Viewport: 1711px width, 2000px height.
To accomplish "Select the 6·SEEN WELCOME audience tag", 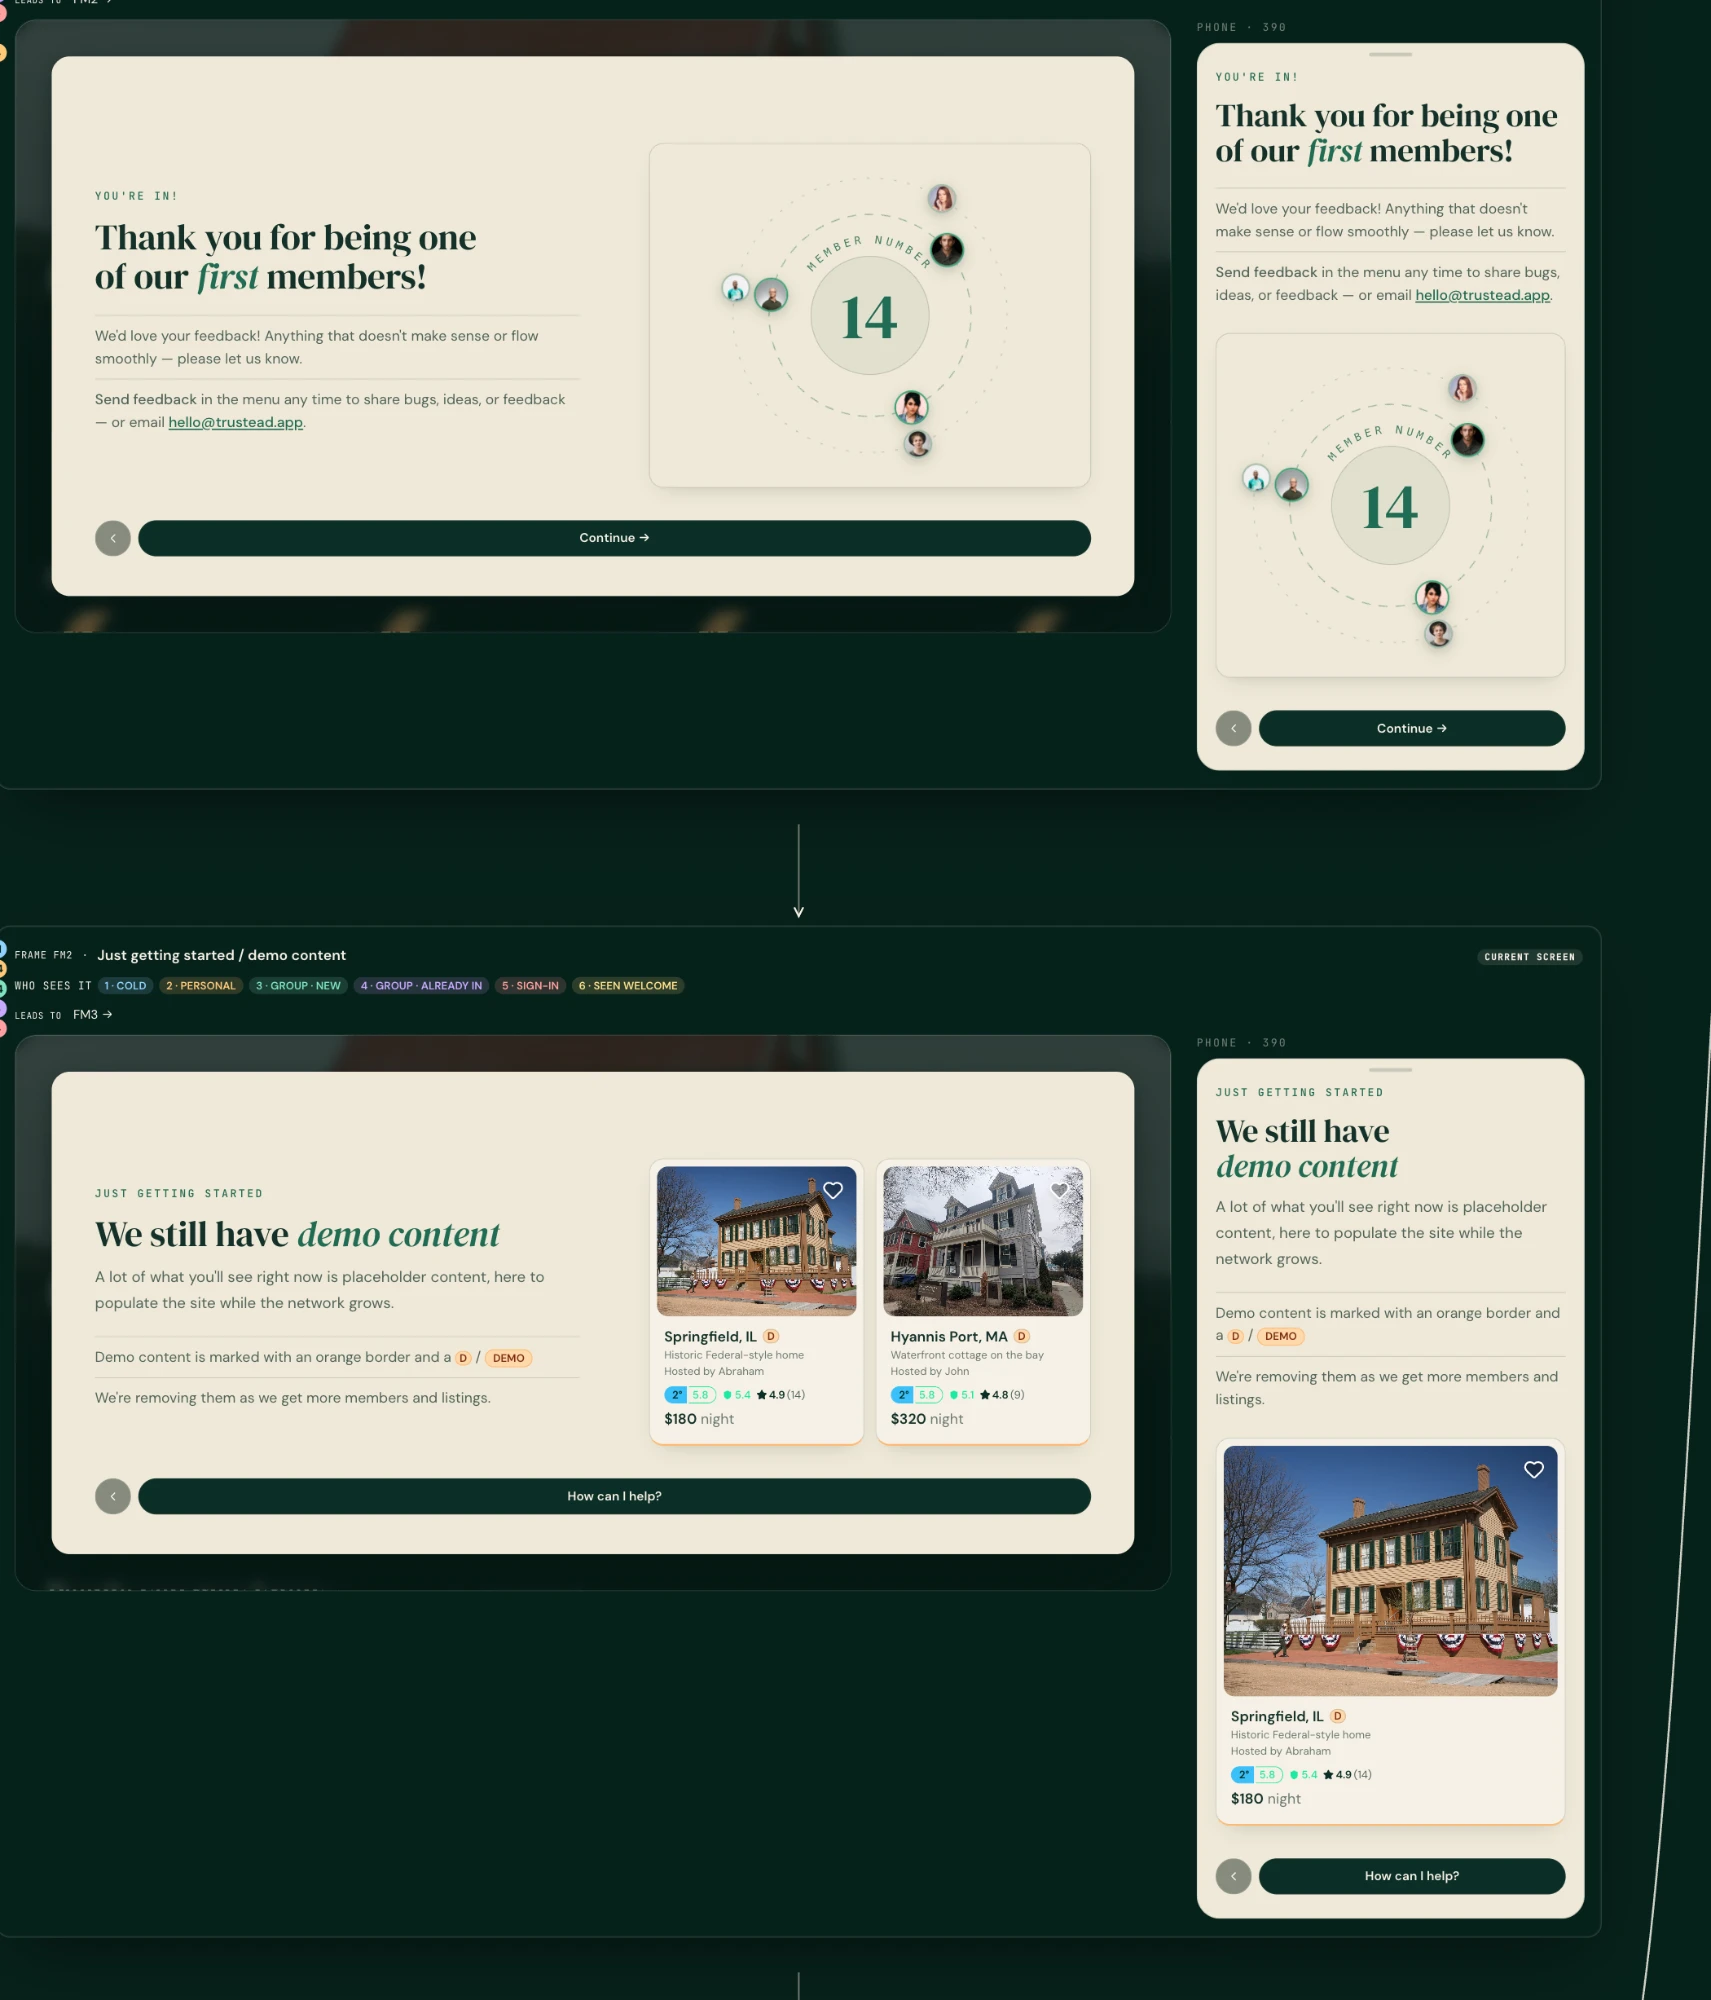I will (x=628, y=986).
